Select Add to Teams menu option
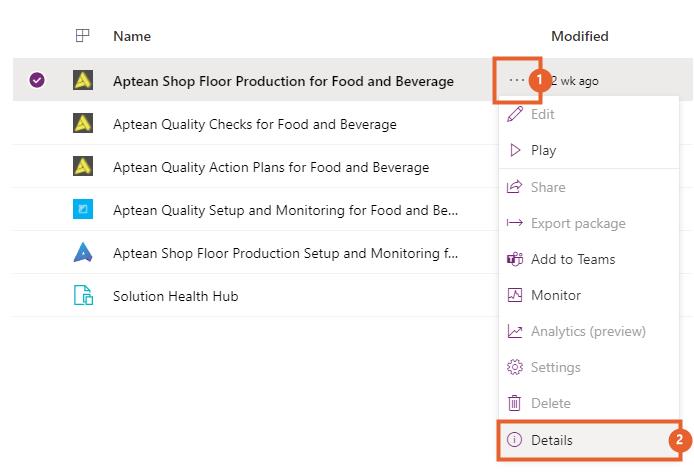Image resolution: width=694 pixels, height=472 pixels. click(x=572, y=259)
